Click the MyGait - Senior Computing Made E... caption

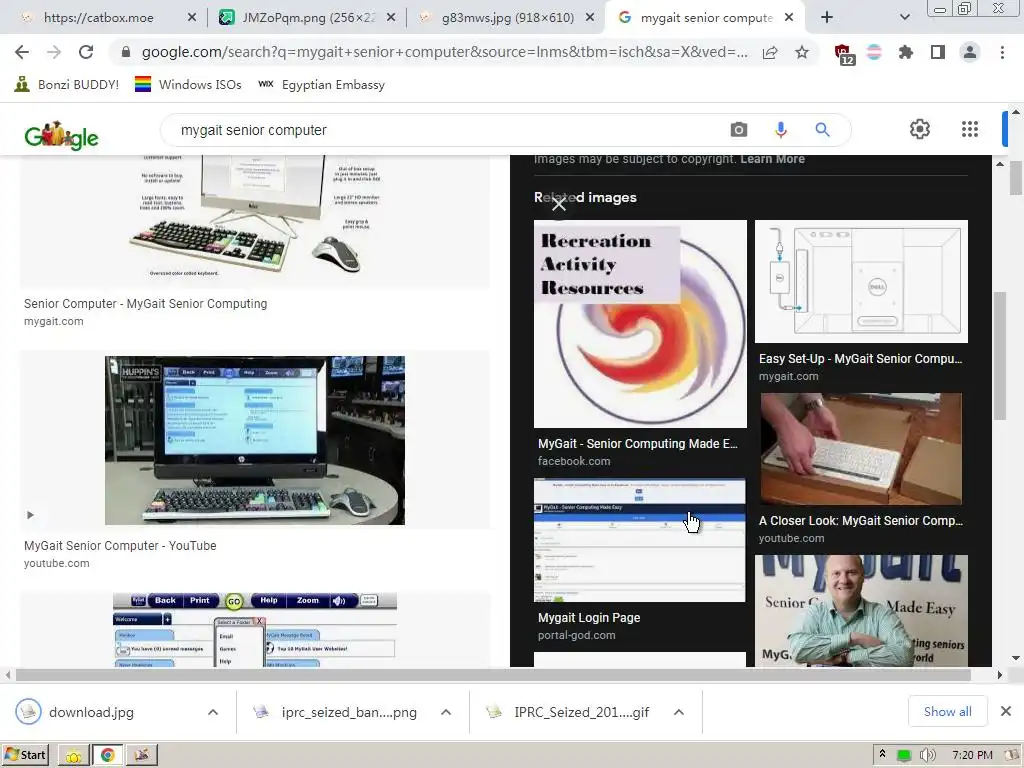coord(637,443)
